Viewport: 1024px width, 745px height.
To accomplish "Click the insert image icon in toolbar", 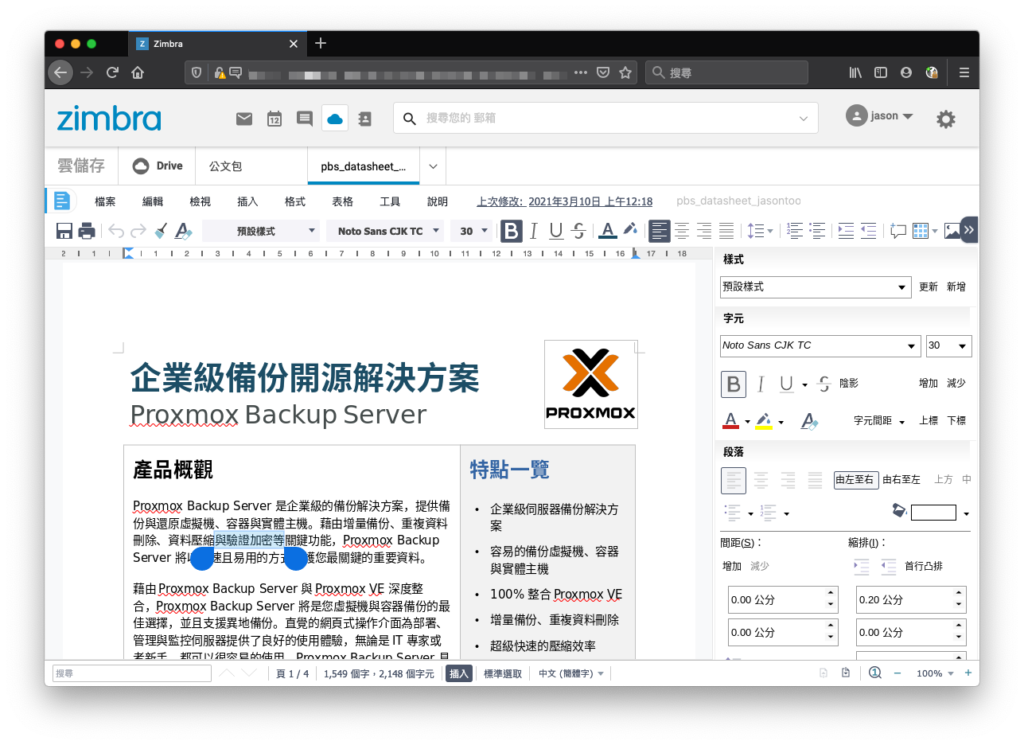I will pyautogui.click(x=952, y=230).
